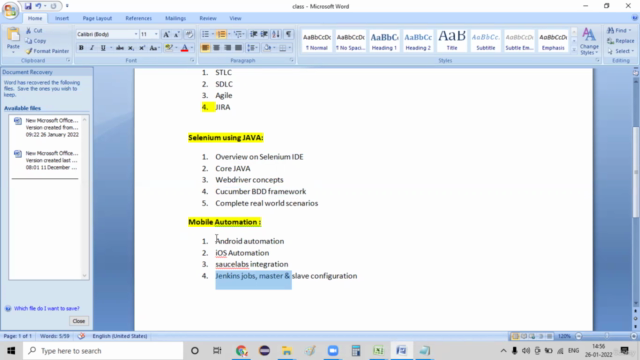This screenshot has width=640, height=360.
Task: Open font size dropdown
Action: coord(156,34)
